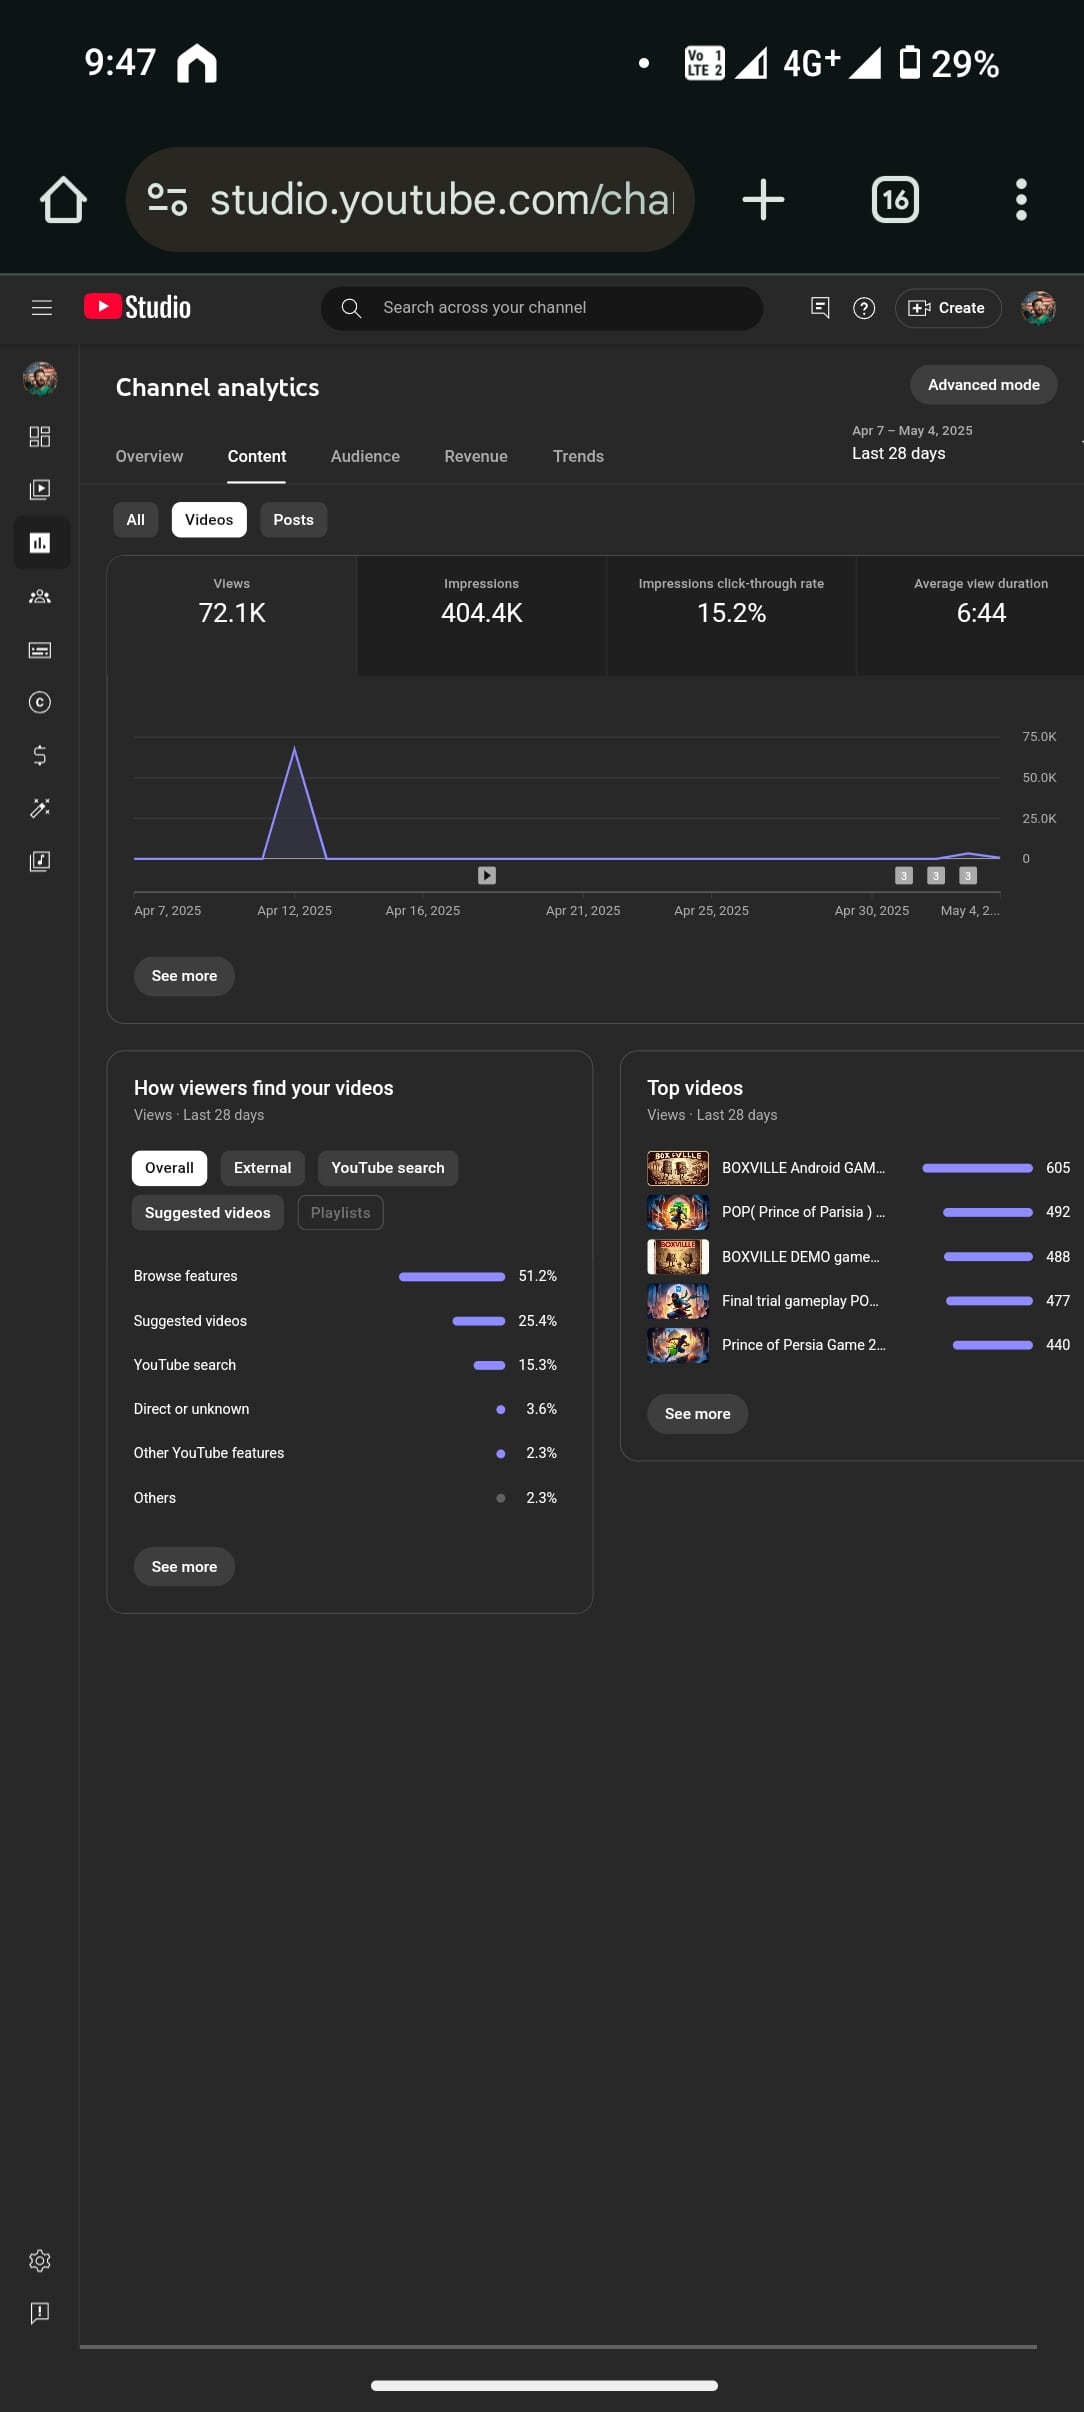Open the Customization magic wand icon
The image size is (1084, 2412).
click(x=40, y=808)
